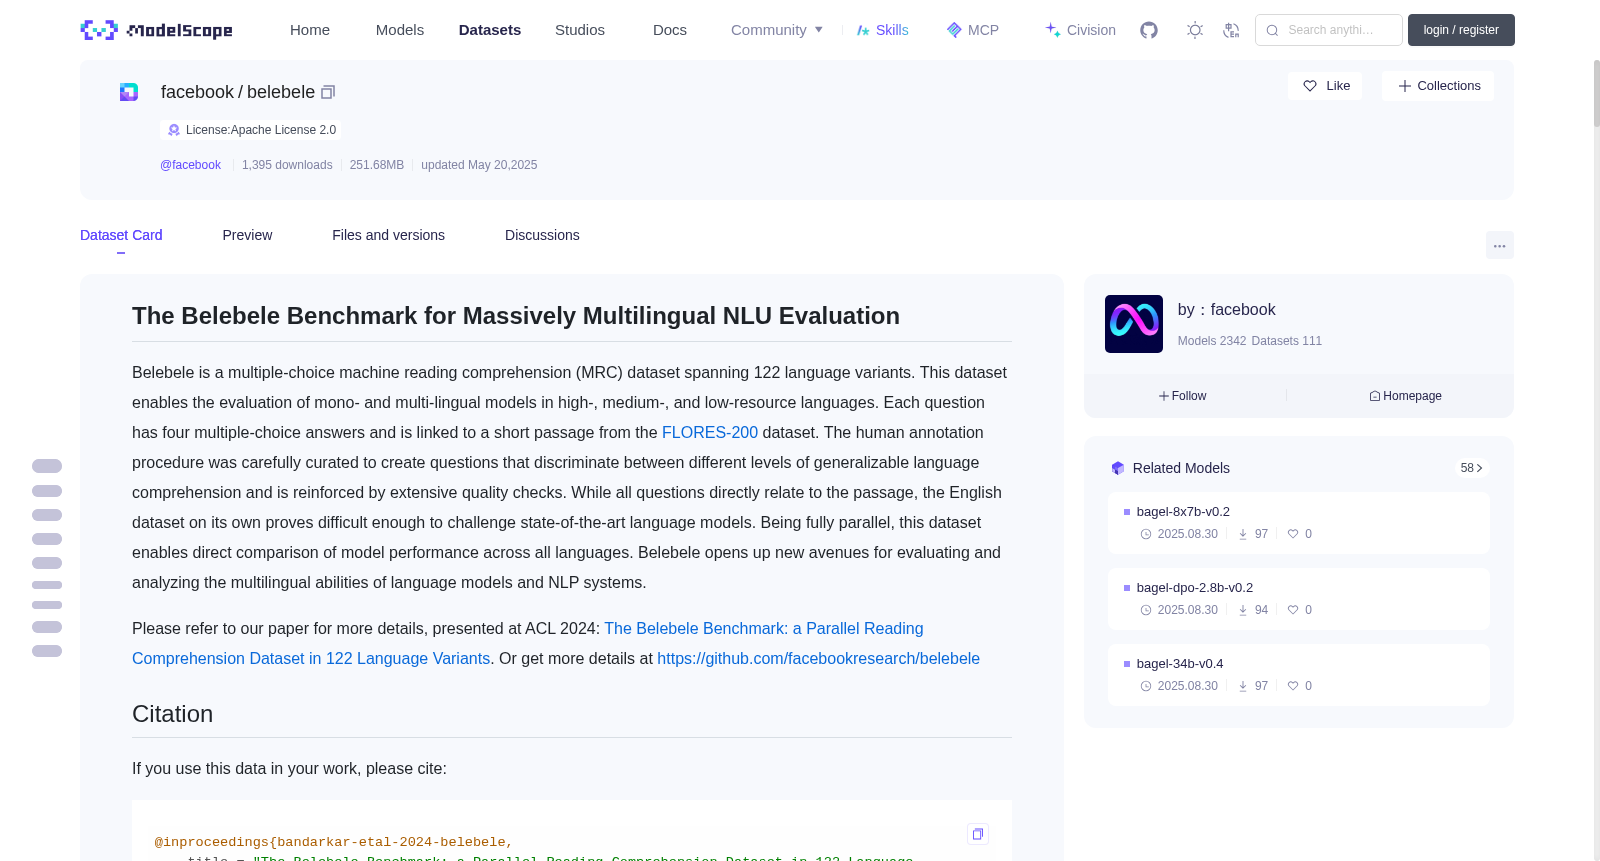Click the dataset avatar icon beside facebook/belebele
This screenshot has height=861, width=1600.
point(129,92)
